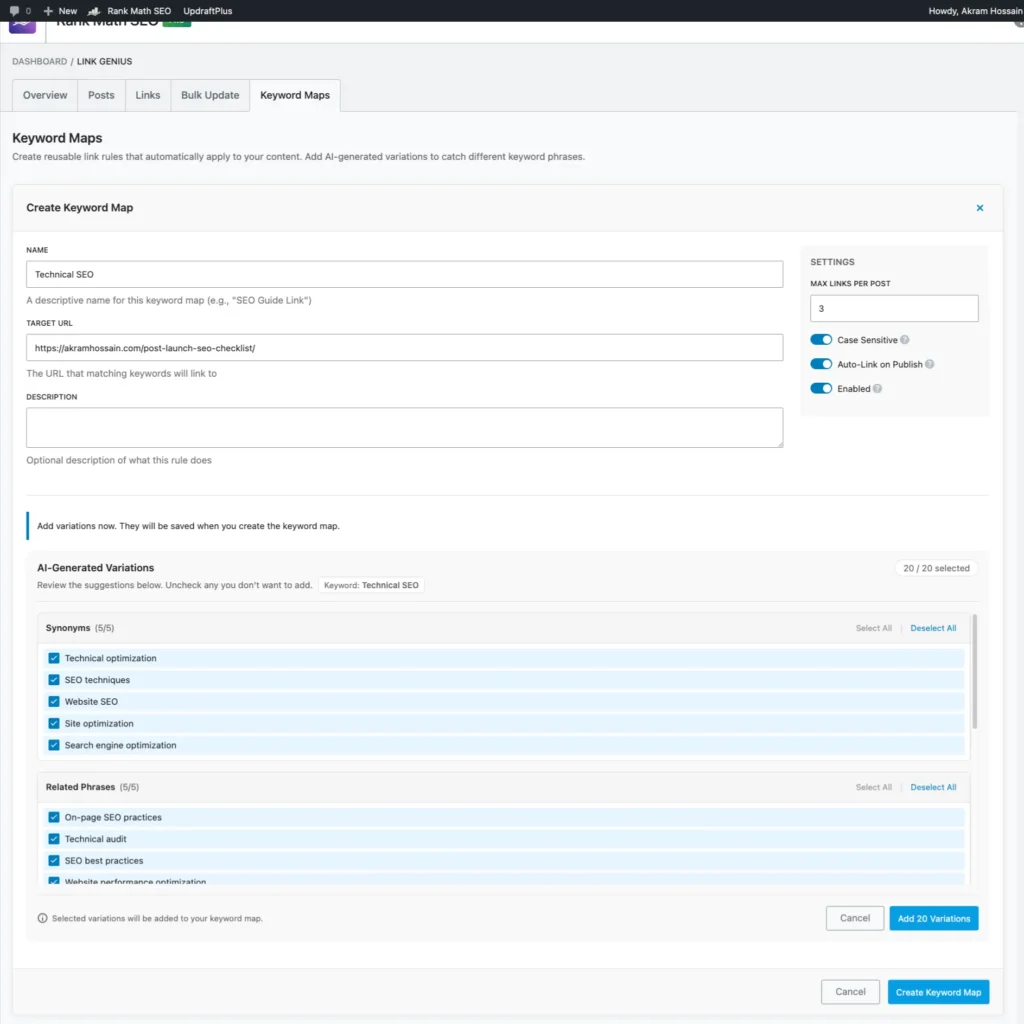Click help icon beside Auto-Link on Publish
Screen dimensions: 1024x1024
[x=930, y=365]
